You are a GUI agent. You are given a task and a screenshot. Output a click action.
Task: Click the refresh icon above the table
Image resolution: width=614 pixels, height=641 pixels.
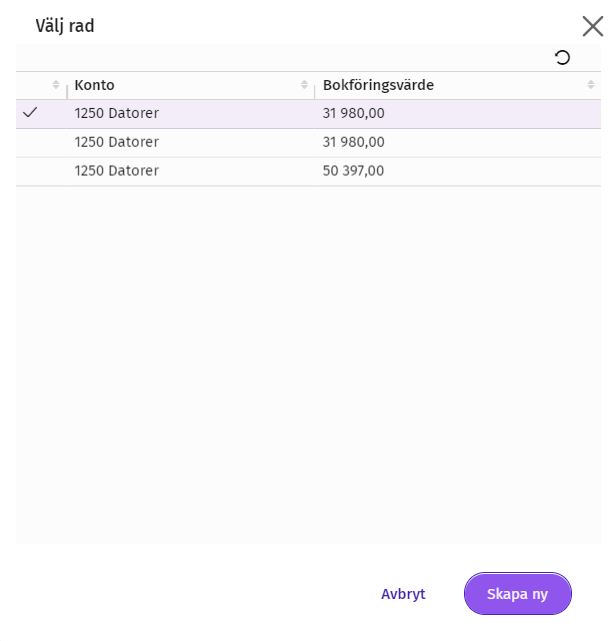[x=562, y=58]
